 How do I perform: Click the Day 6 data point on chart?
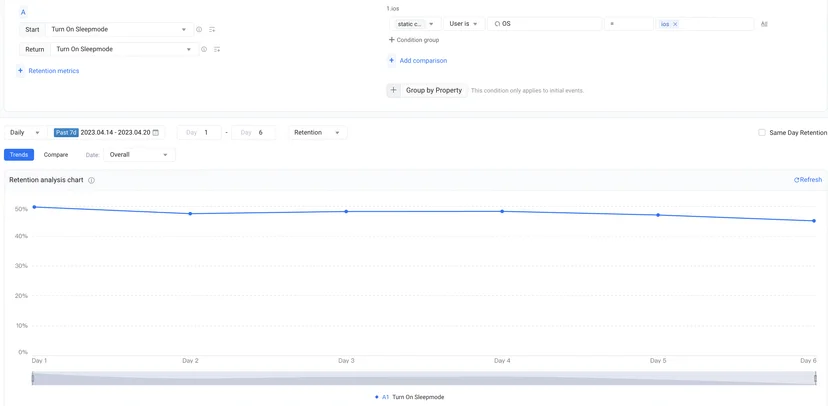point(814,221)
